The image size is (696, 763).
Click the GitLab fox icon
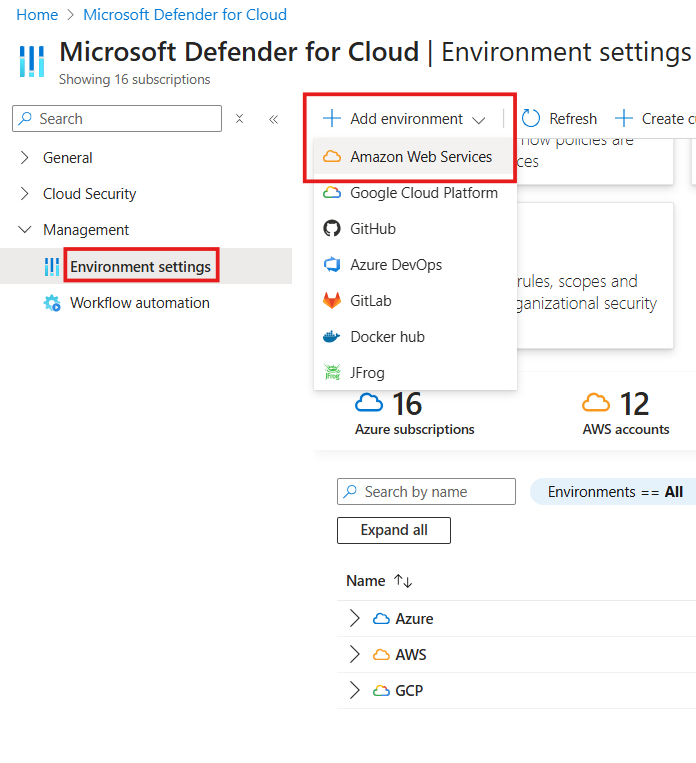pos(332,301)
